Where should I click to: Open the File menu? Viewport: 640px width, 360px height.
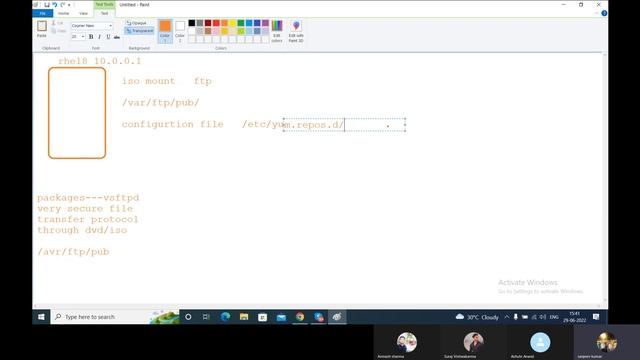click(42, 13)
